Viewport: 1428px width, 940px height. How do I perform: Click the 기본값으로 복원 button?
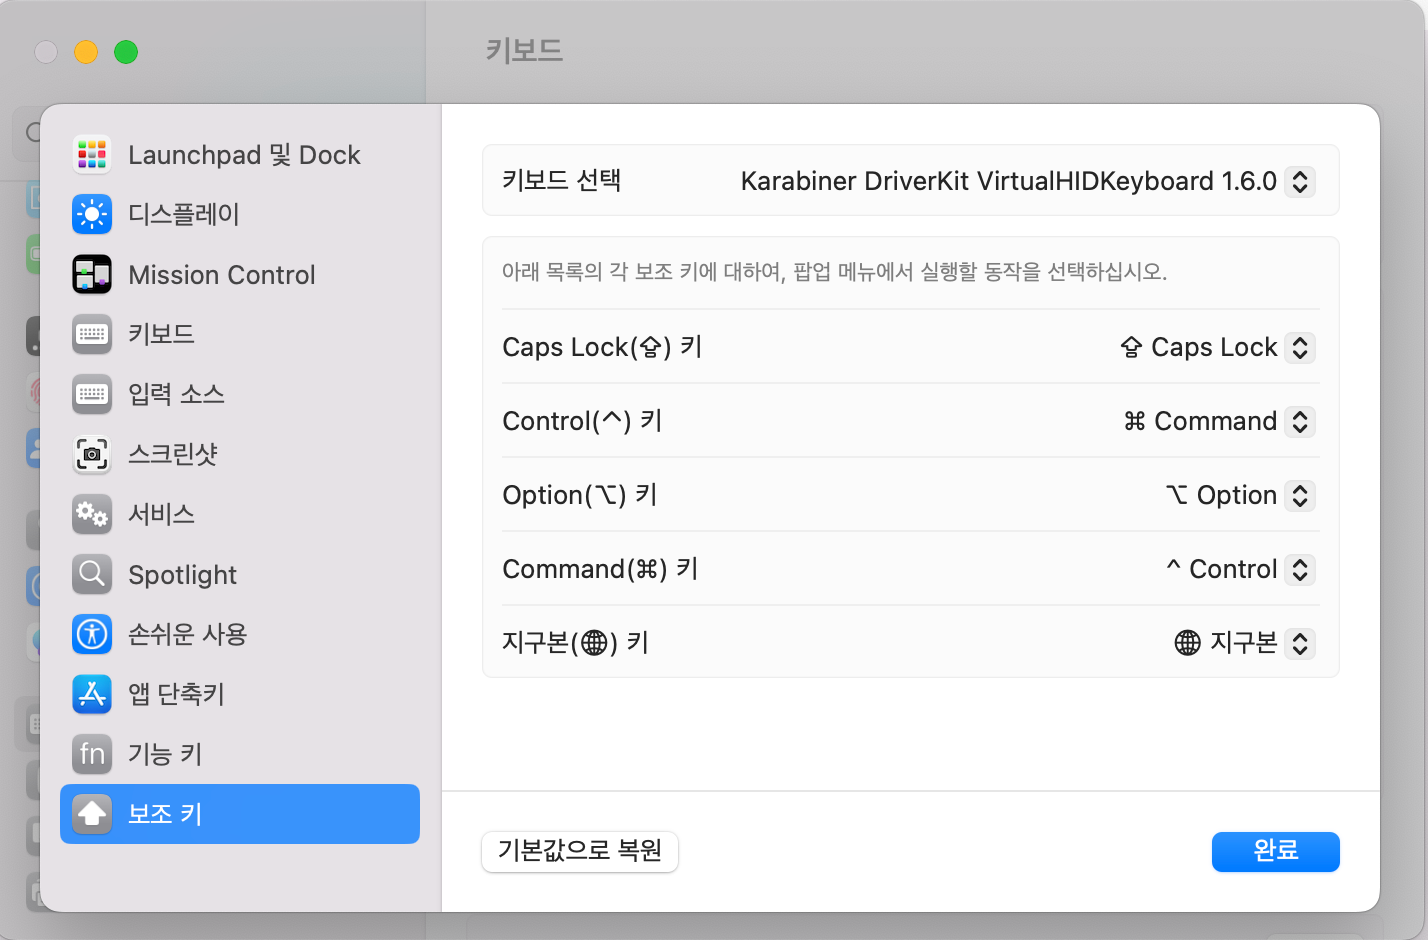pyautogui.click(x=580, y=851)
